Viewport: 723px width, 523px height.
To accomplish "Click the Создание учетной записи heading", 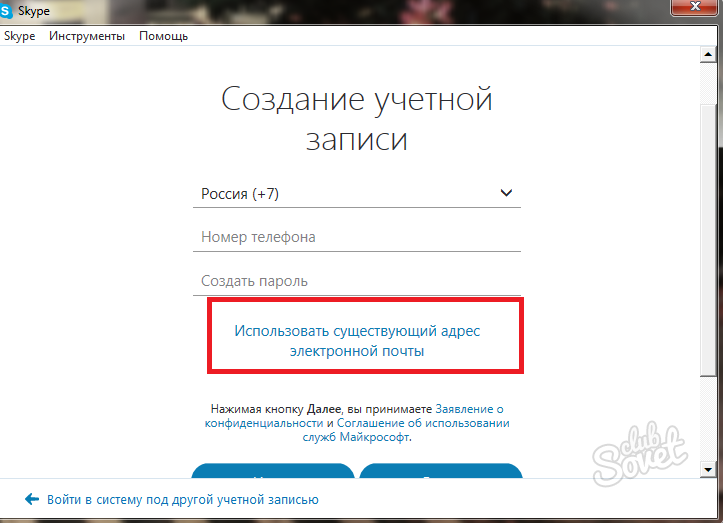I will coord(356,118).
